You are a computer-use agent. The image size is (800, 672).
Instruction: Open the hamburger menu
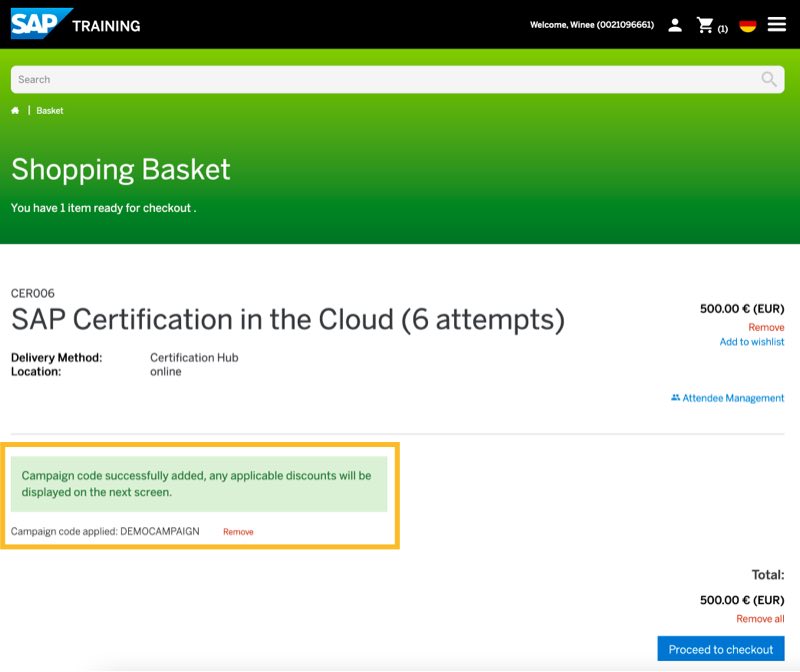tap(777, 24)
